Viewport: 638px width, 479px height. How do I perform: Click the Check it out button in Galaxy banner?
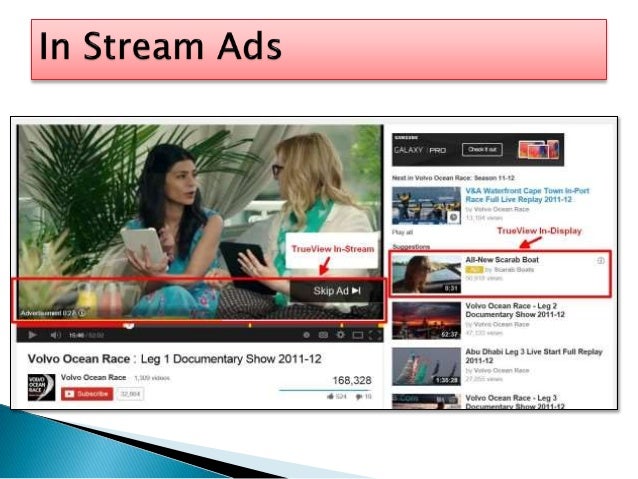tap(482, 150)
